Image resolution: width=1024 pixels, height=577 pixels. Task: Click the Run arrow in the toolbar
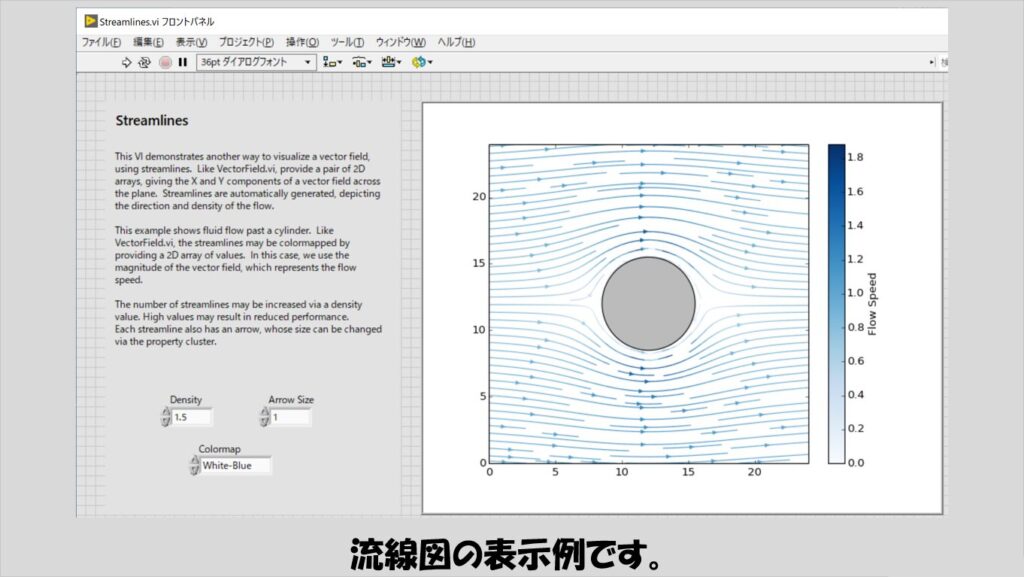pos(127,62)
